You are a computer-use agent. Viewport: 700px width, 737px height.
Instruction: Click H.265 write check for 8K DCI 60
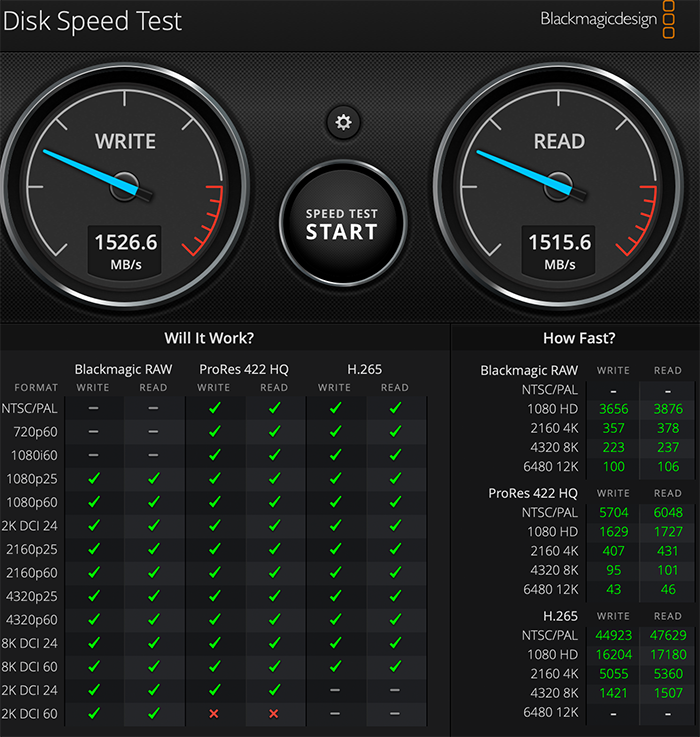point(335,666)
